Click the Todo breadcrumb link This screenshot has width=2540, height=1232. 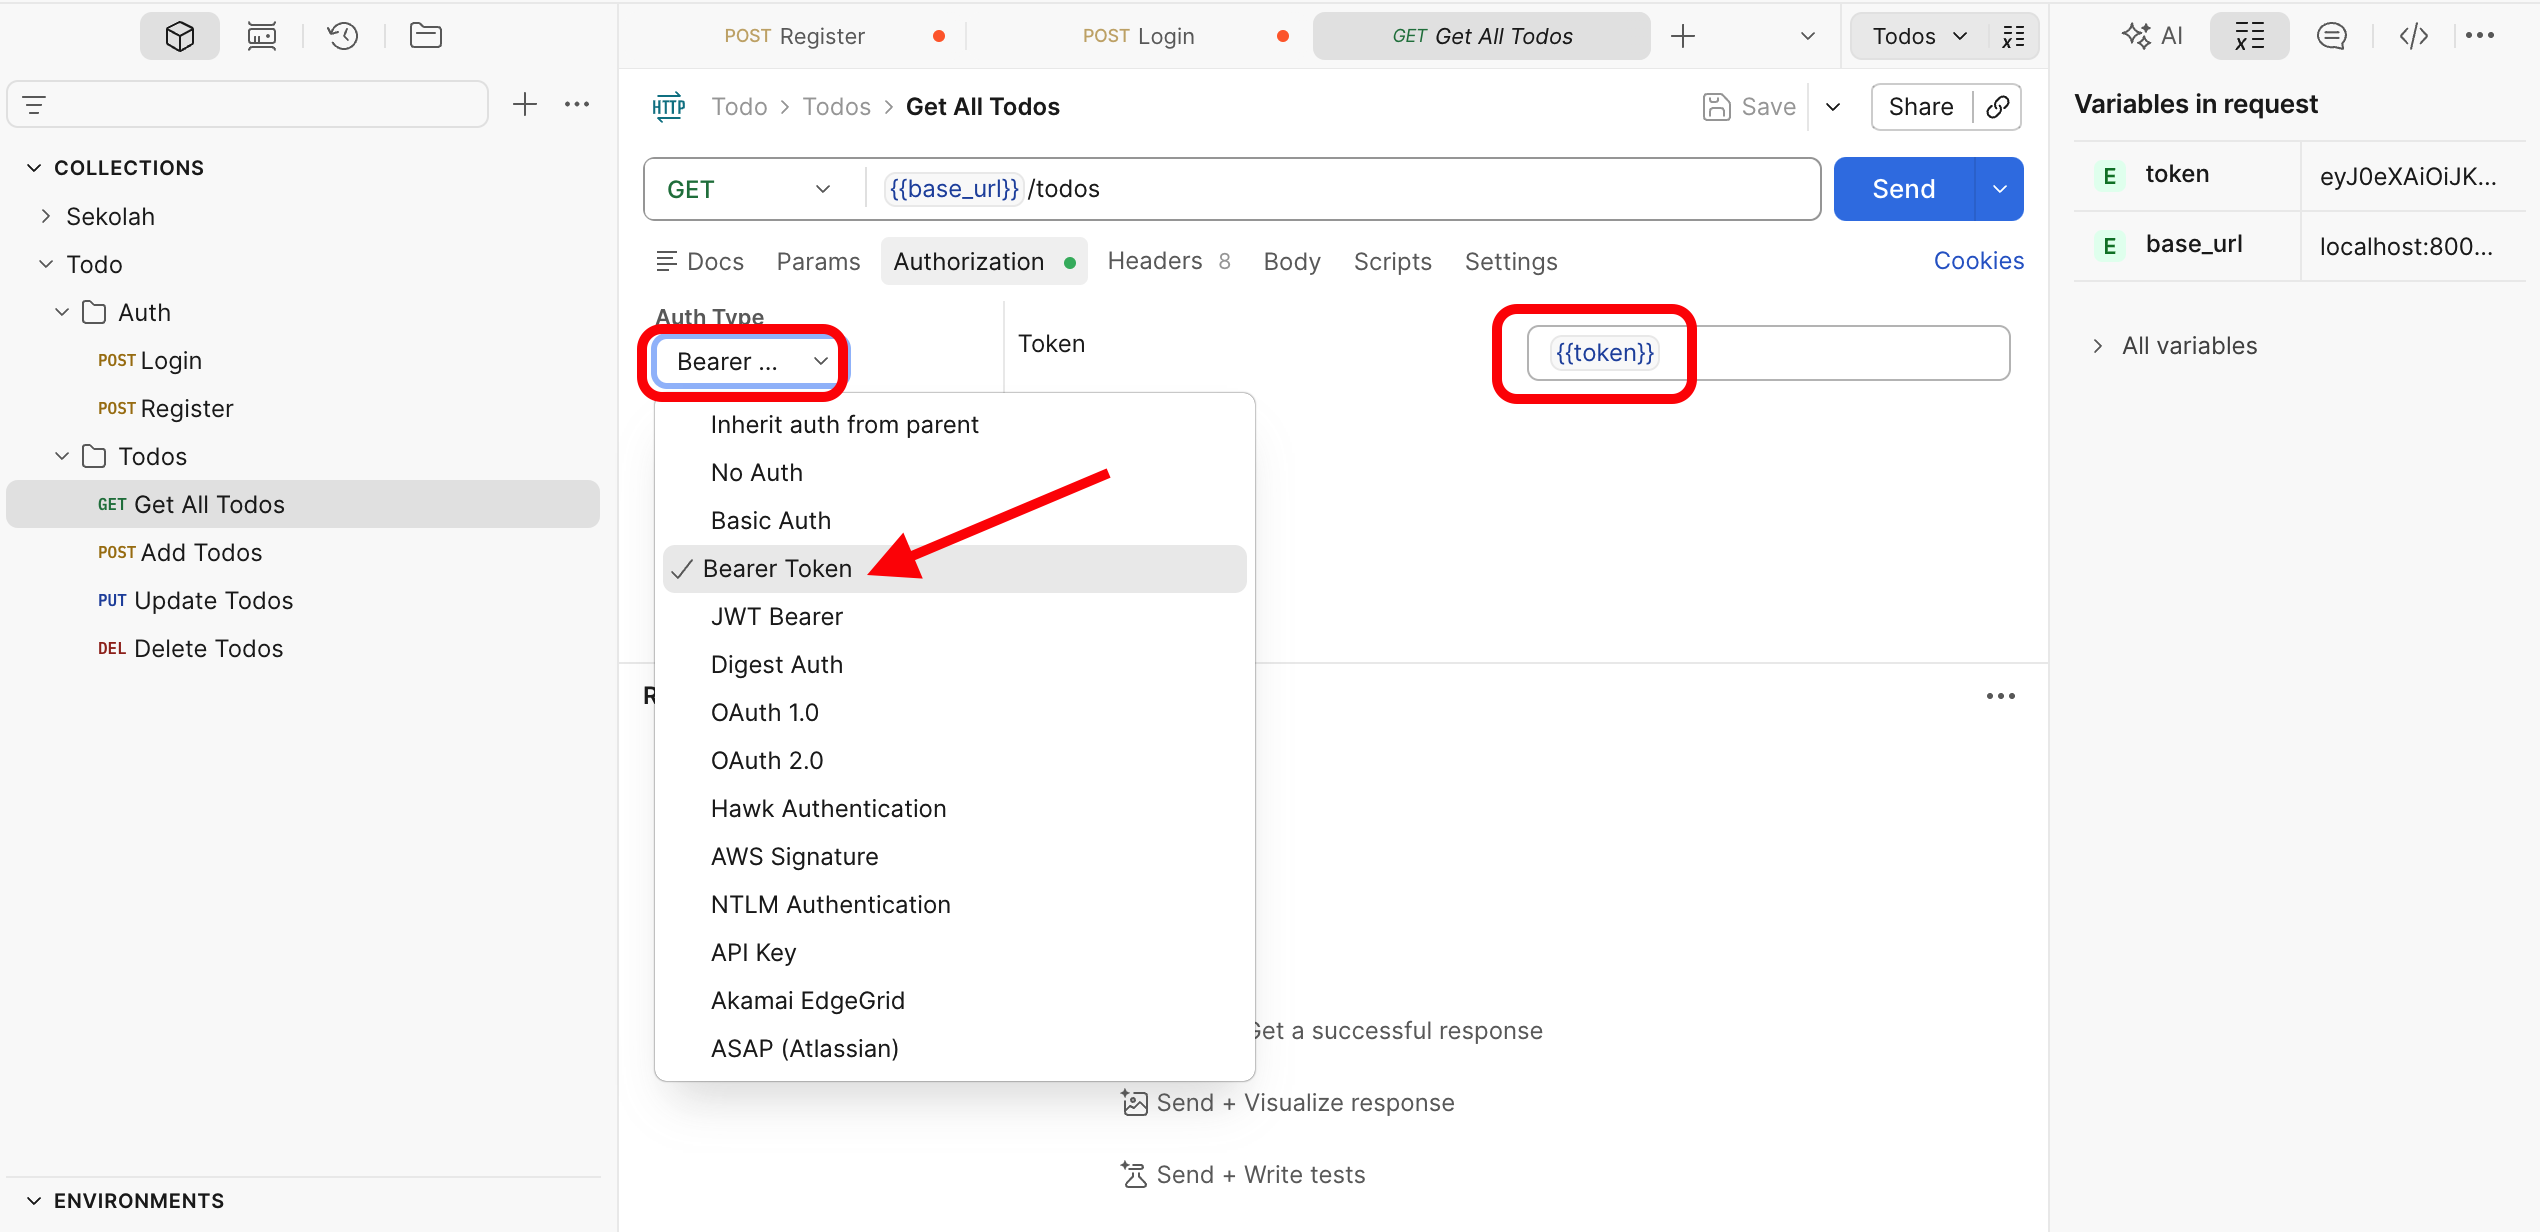pos(739,107)
